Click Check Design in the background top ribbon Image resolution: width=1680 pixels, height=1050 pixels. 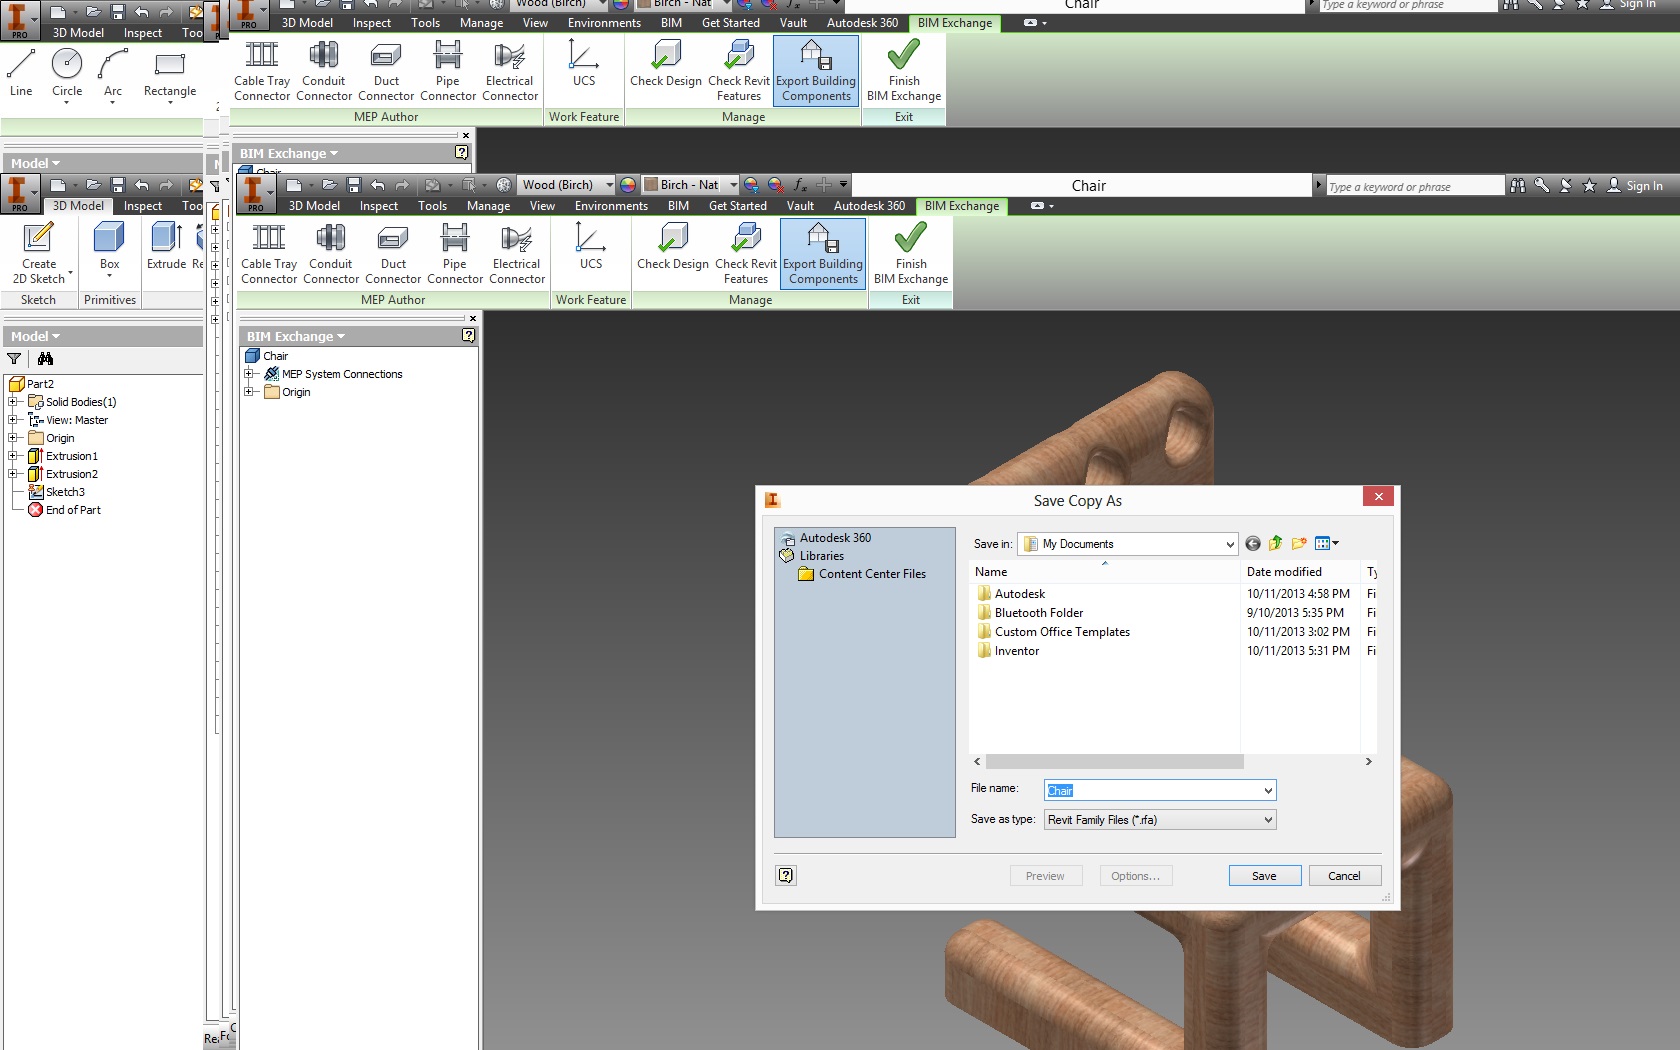pyautogui.click(x=666, y=63)
